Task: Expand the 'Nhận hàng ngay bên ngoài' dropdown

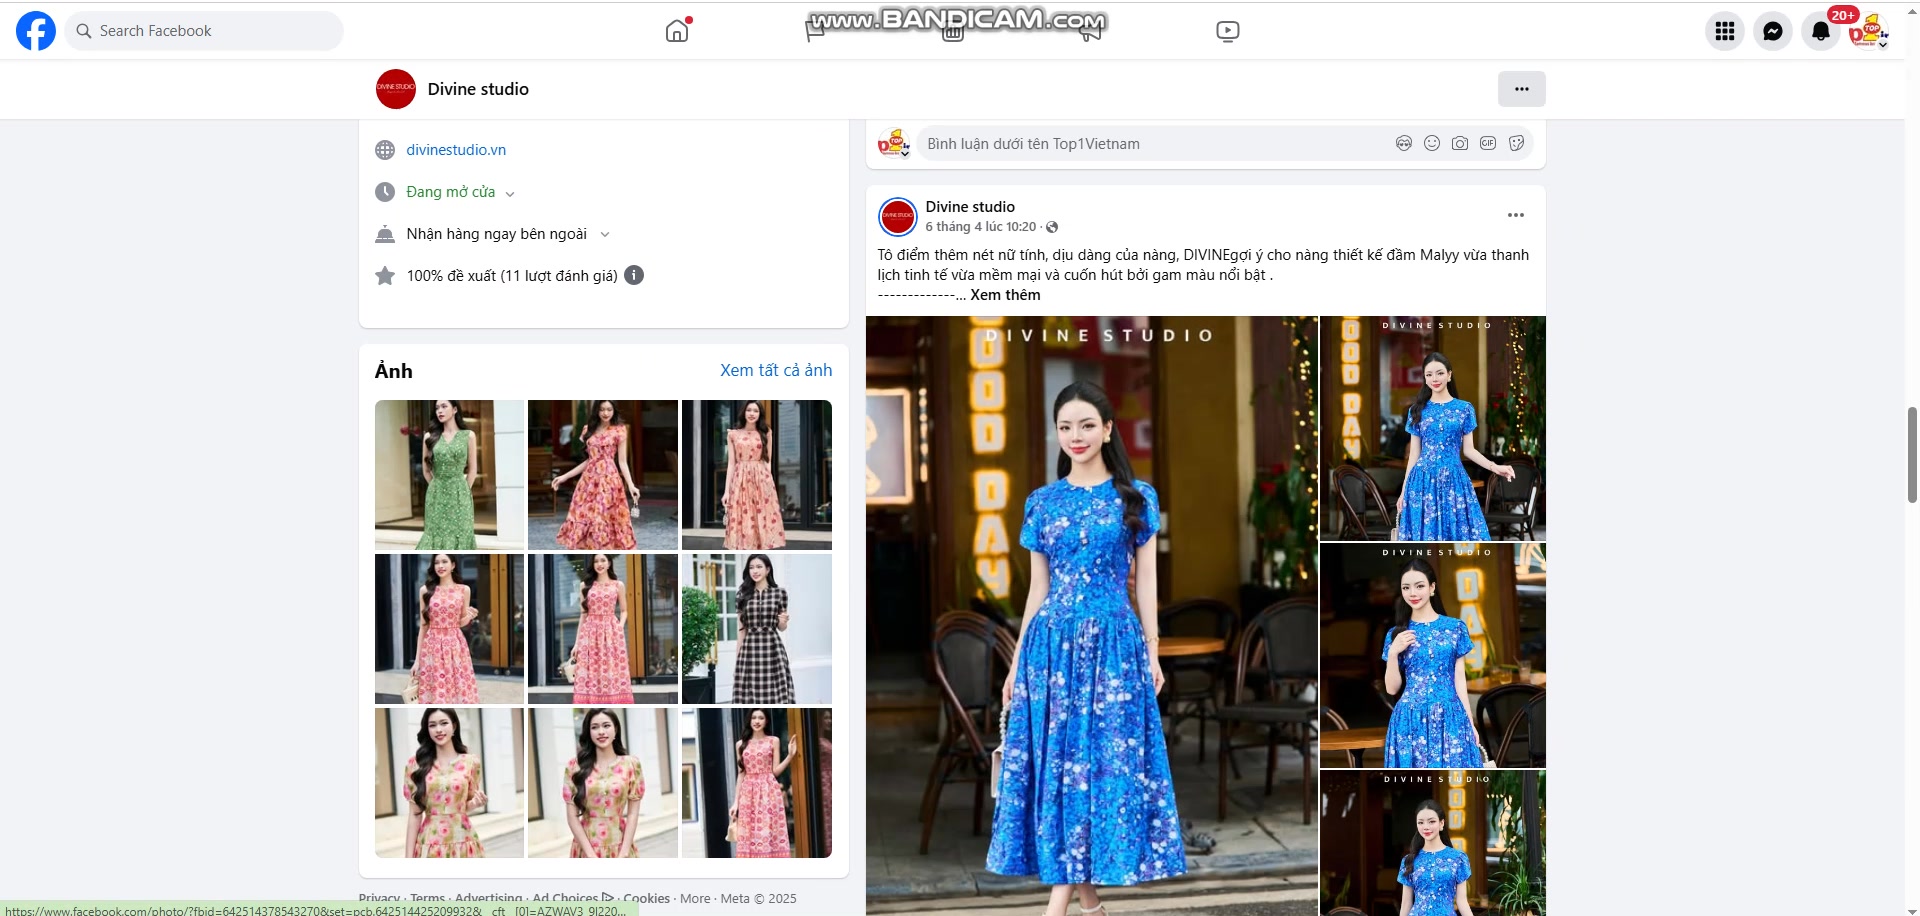Action: click(605, 234)
